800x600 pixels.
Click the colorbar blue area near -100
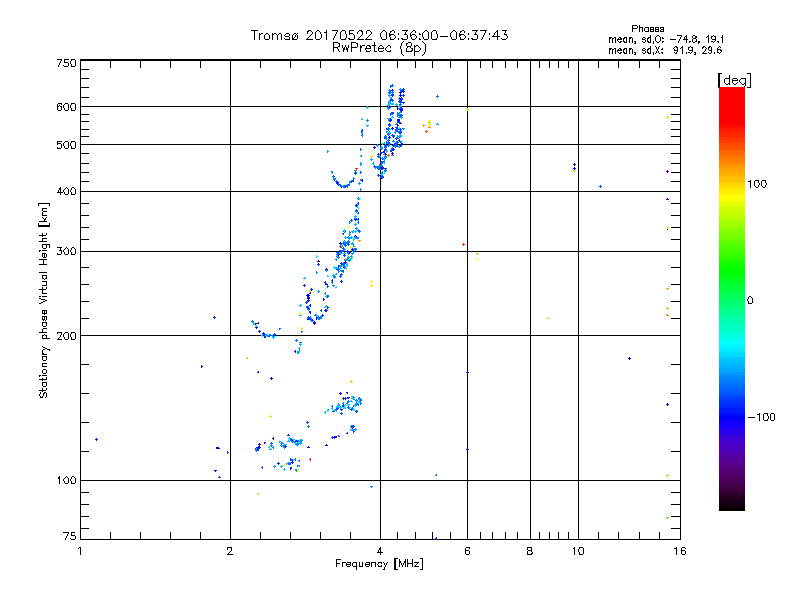coord(732,417)
